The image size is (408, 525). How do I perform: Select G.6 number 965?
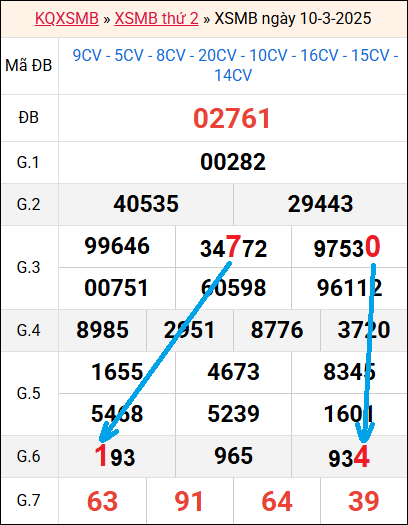click(x=233, y=456)
